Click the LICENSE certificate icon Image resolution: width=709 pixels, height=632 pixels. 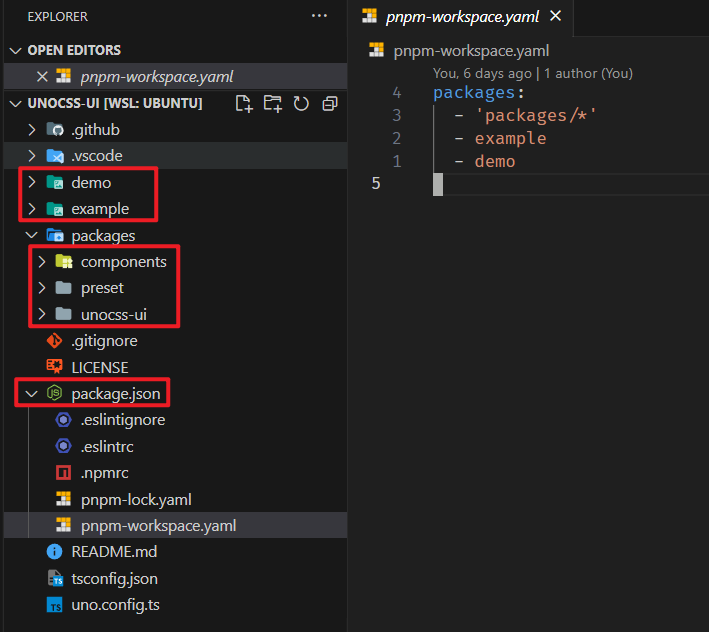(55, 367)
